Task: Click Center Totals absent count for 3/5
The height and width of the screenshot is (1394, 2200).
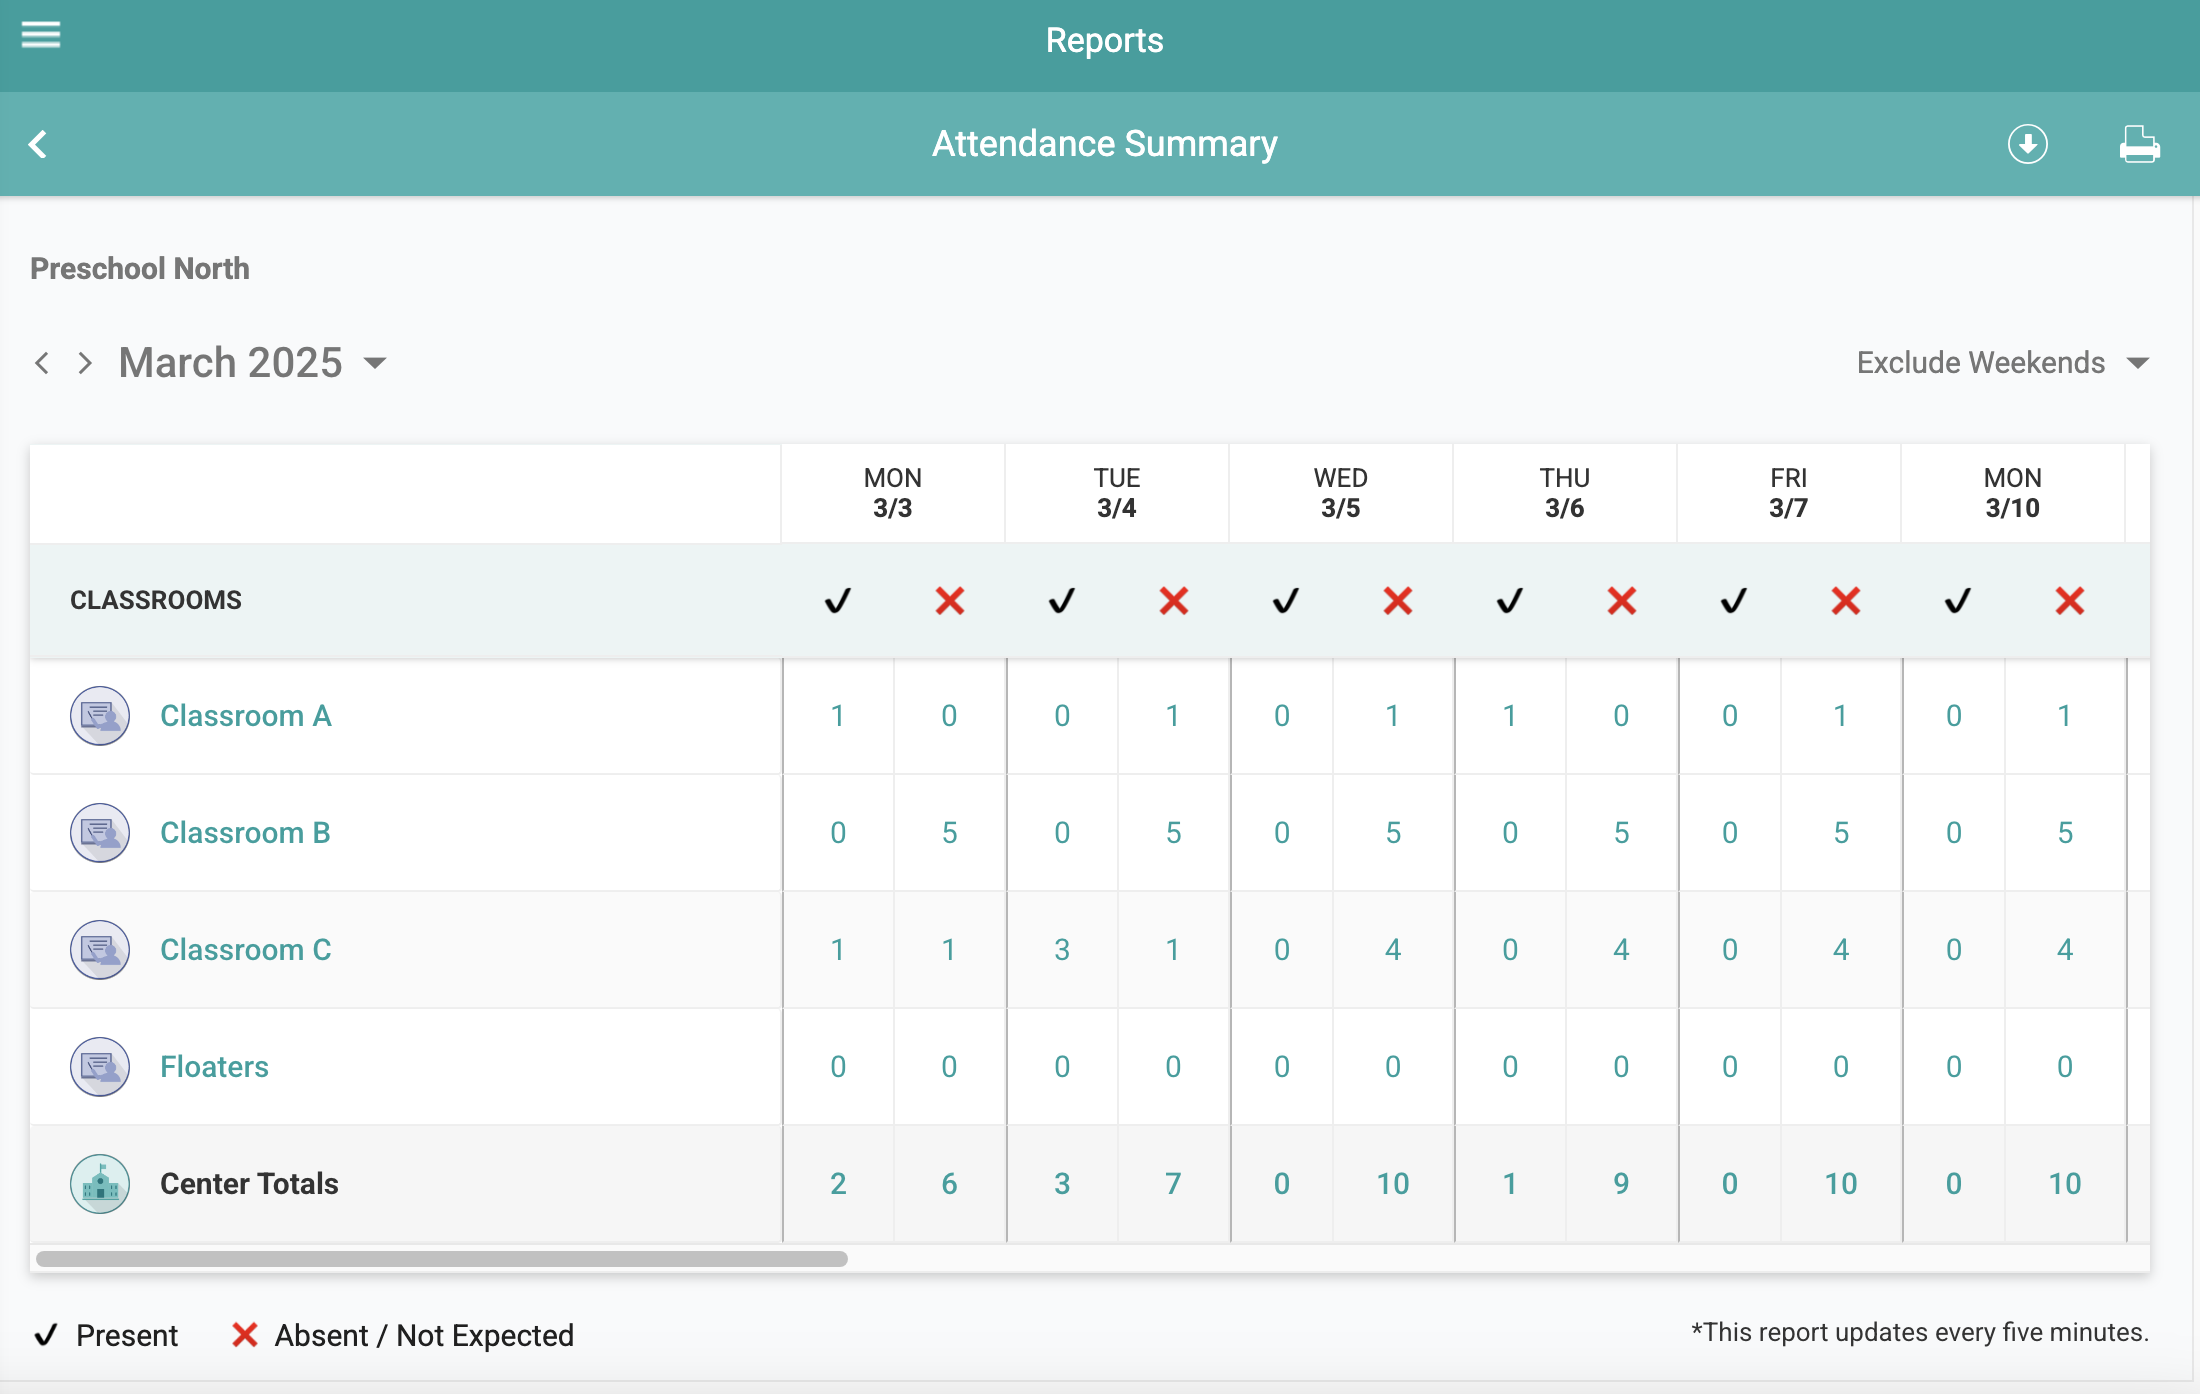Action: tap(1392, 1184)
